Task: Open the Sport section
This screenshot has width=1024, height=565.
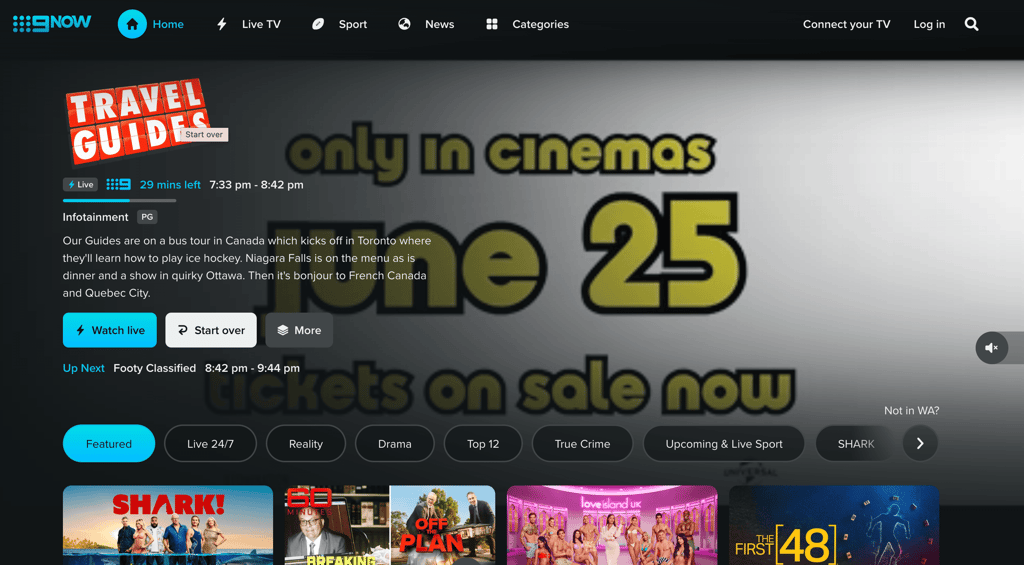Action: tap(340, 24)
